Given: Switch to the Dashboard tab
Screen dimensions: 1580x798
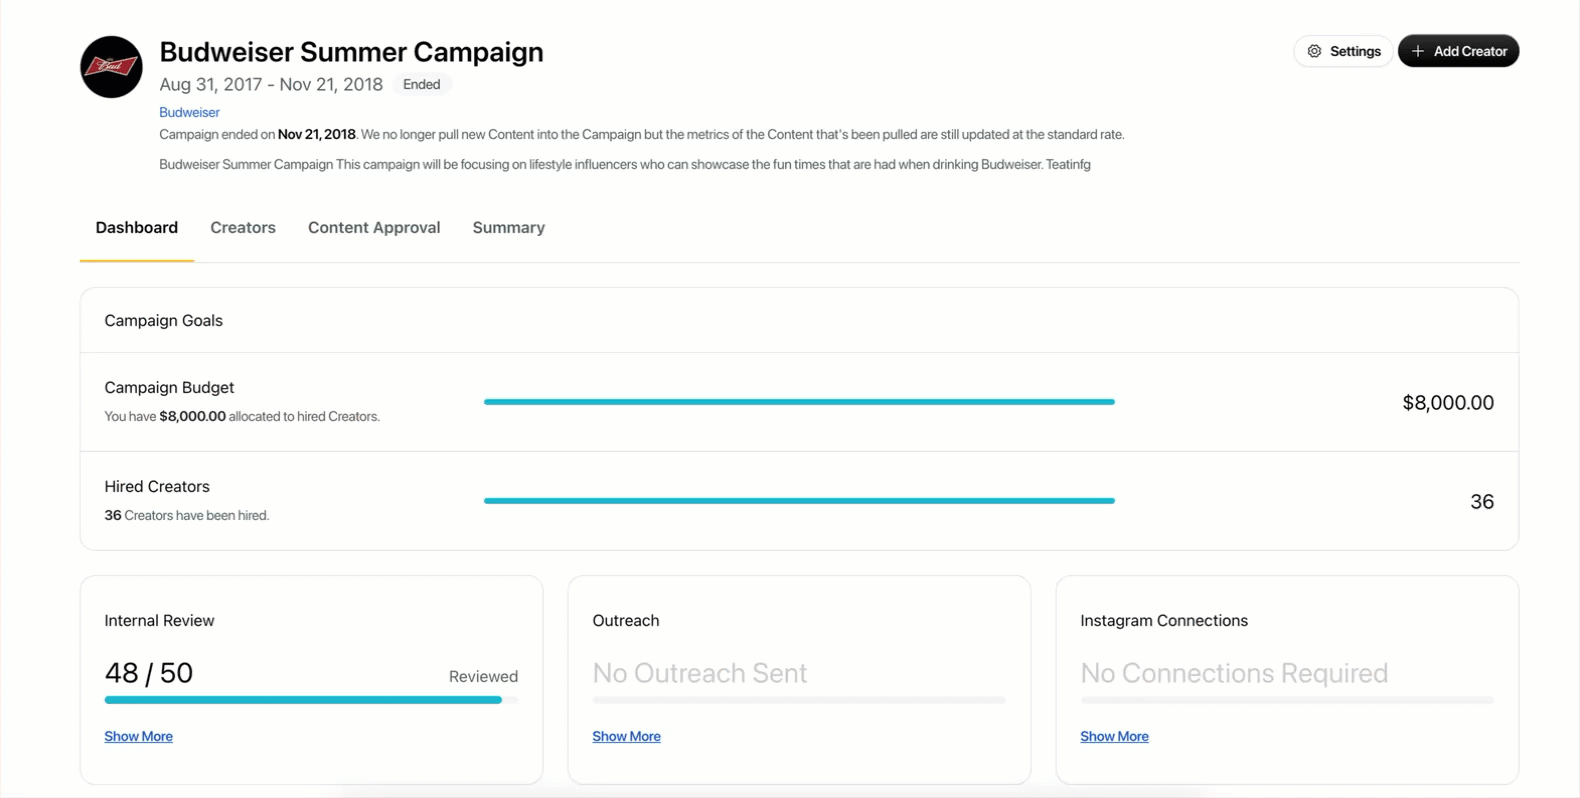Looking at the screenshot, I should 137,228.
